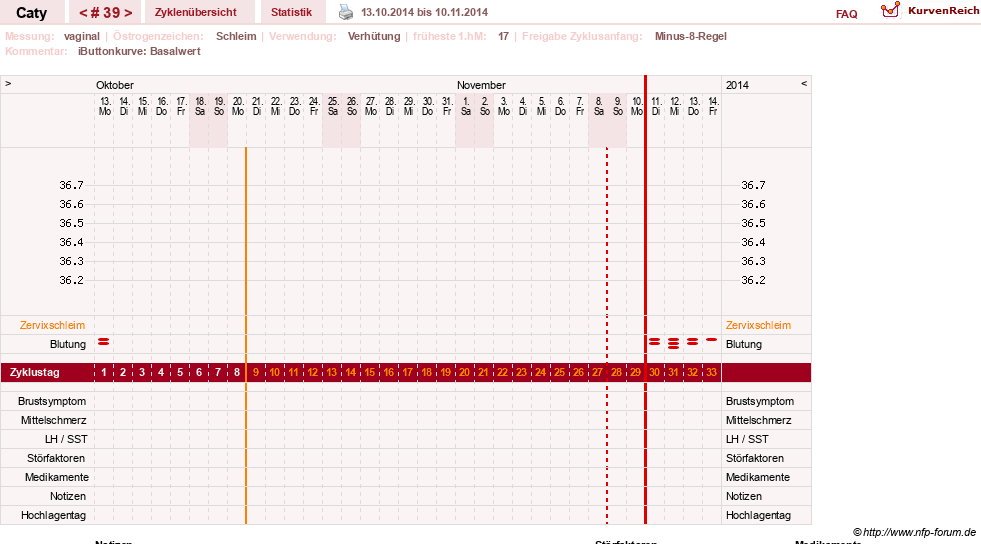Screen dimensions: 981x544
Task: Click left Notizen row label
Action: click(x=68, y=496)
